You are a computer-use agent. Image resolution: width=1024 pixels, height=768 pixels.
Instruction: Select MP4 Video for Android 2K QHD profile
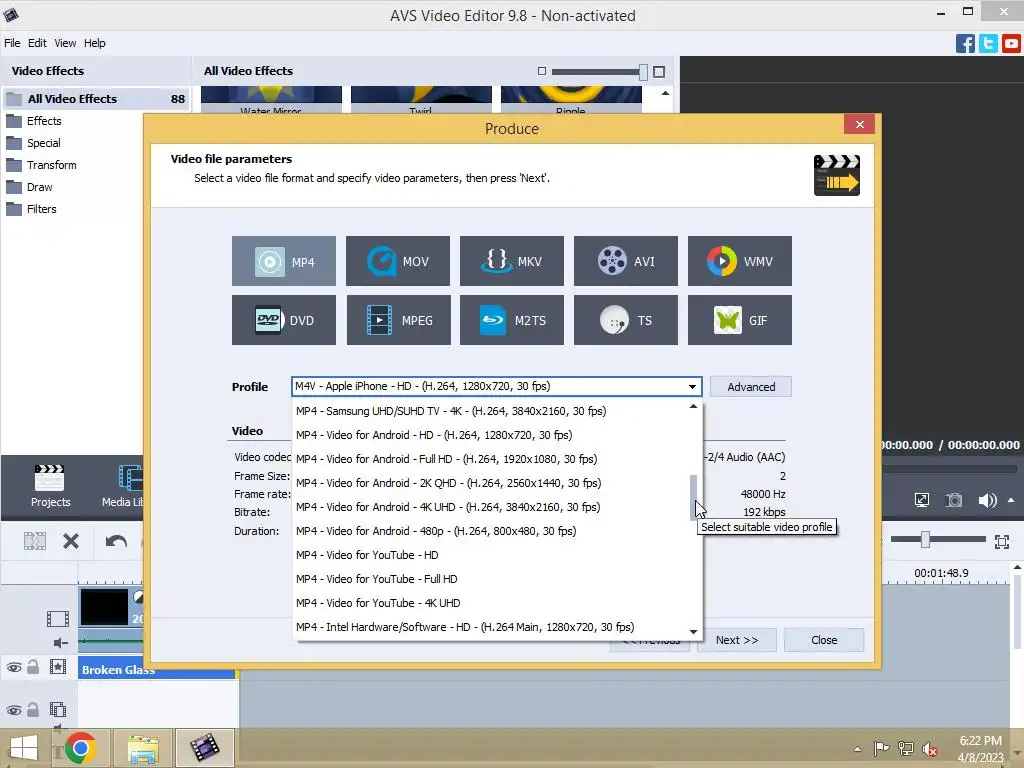pyautogui.click(x=492, y=483)
